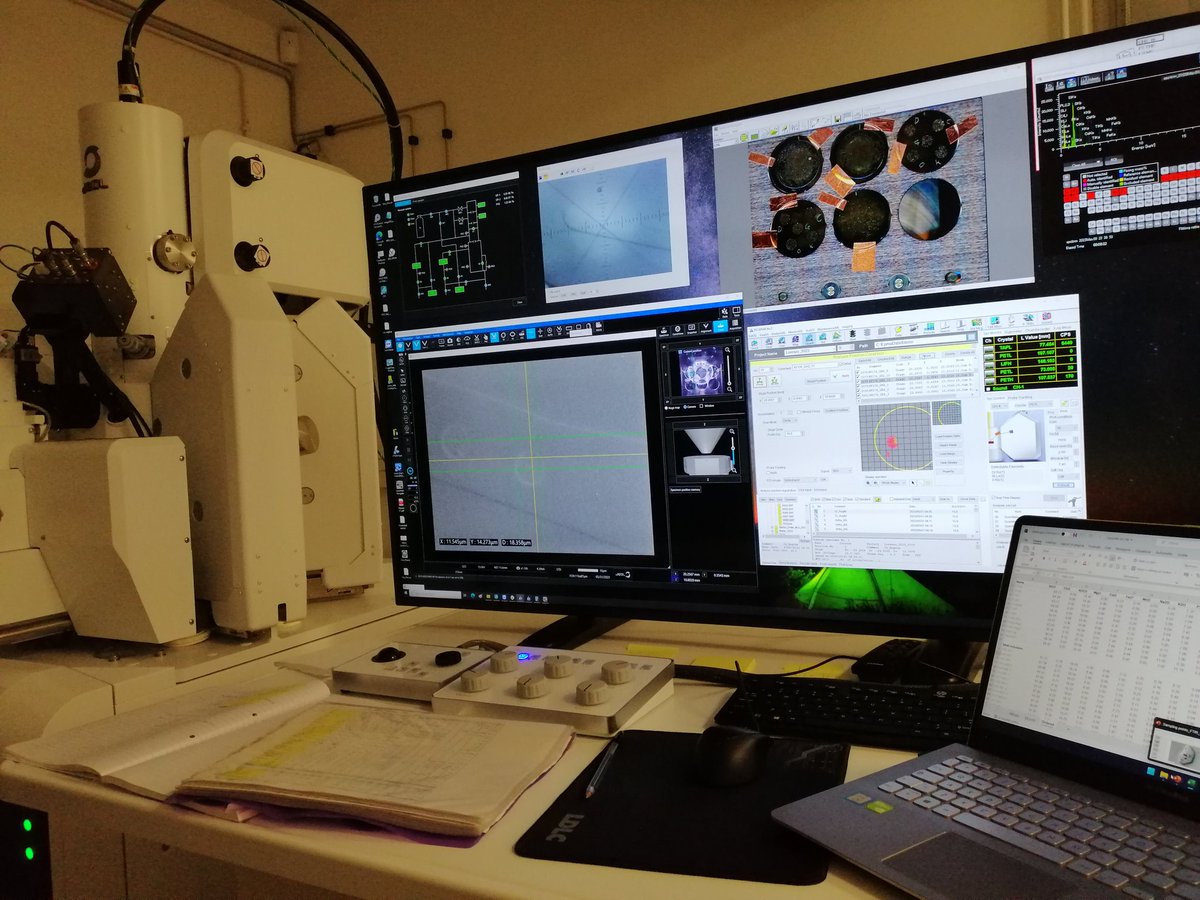Move the chamber view down with the bottom arrow
This screenshot has height=900, width=1200.
click(708, 479)
